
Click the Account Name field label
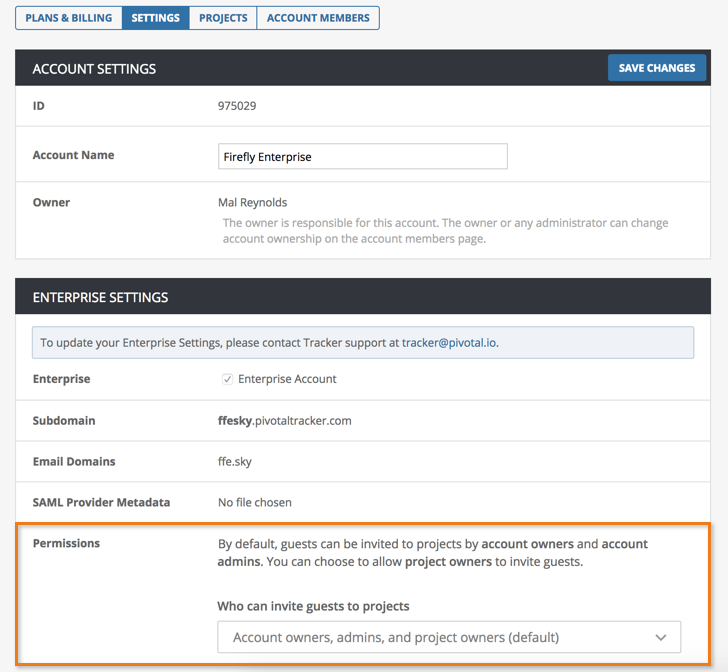click(x=73, y=155)
